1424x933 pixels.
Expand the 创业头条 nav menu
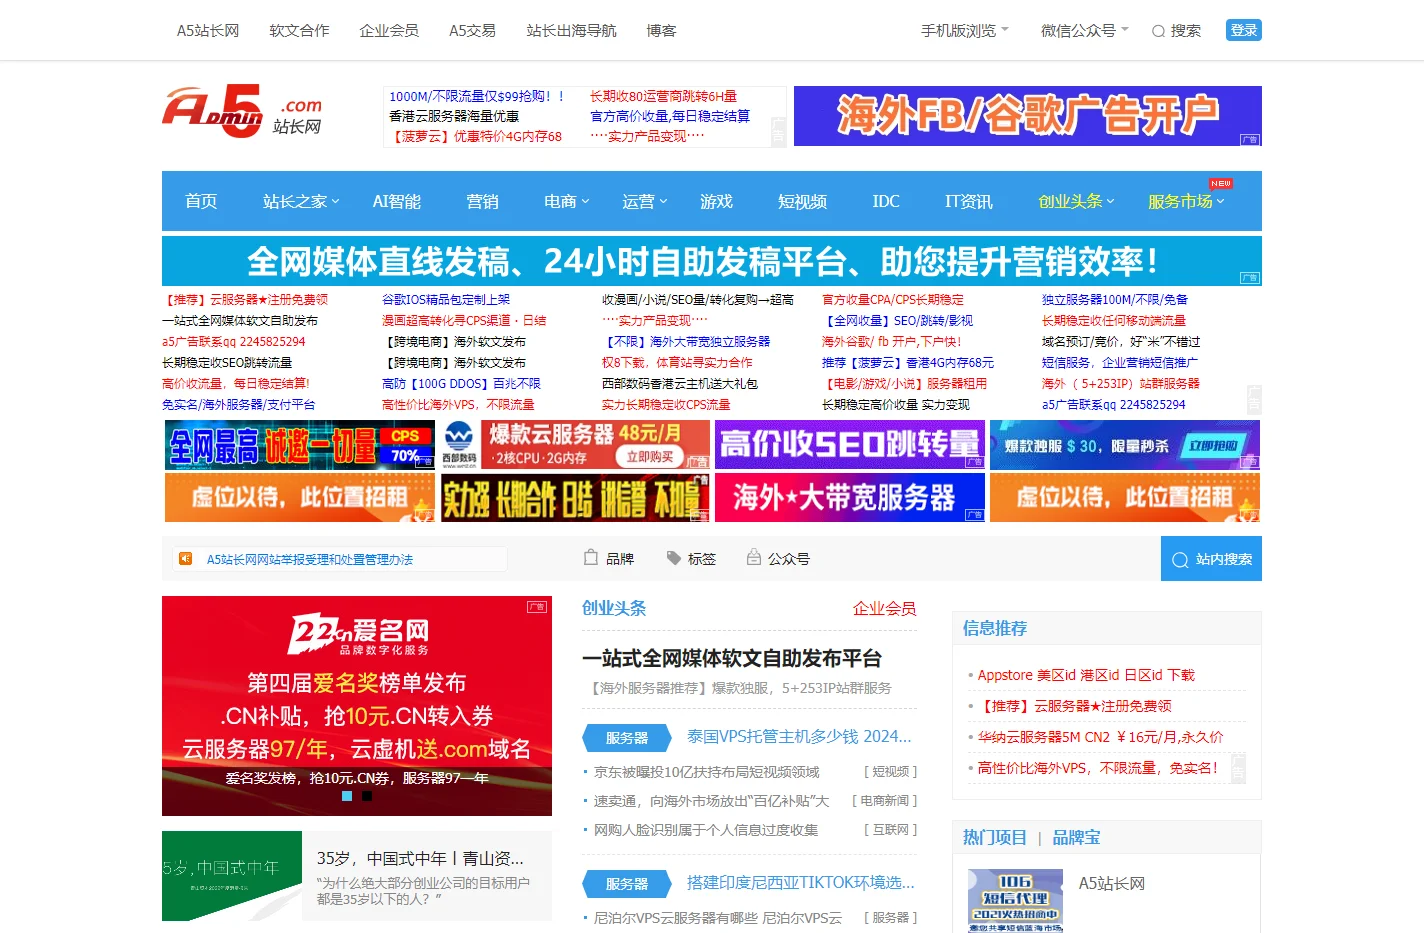pos(1076,201)
